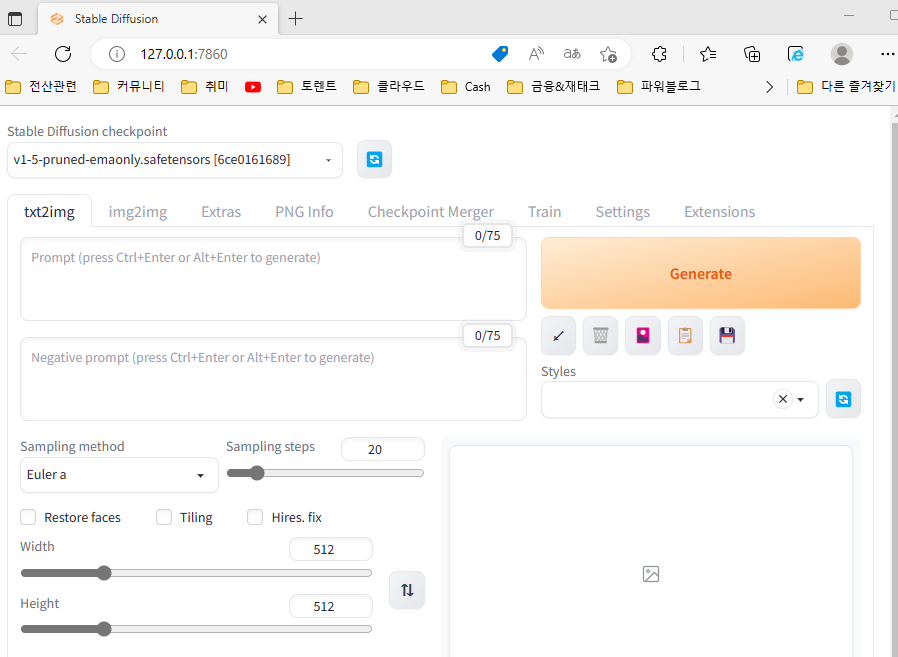The width and height of the screenshot is (898, 657).
Task: Open the Checkpoint Merger tab
Action: coord(431,212)
